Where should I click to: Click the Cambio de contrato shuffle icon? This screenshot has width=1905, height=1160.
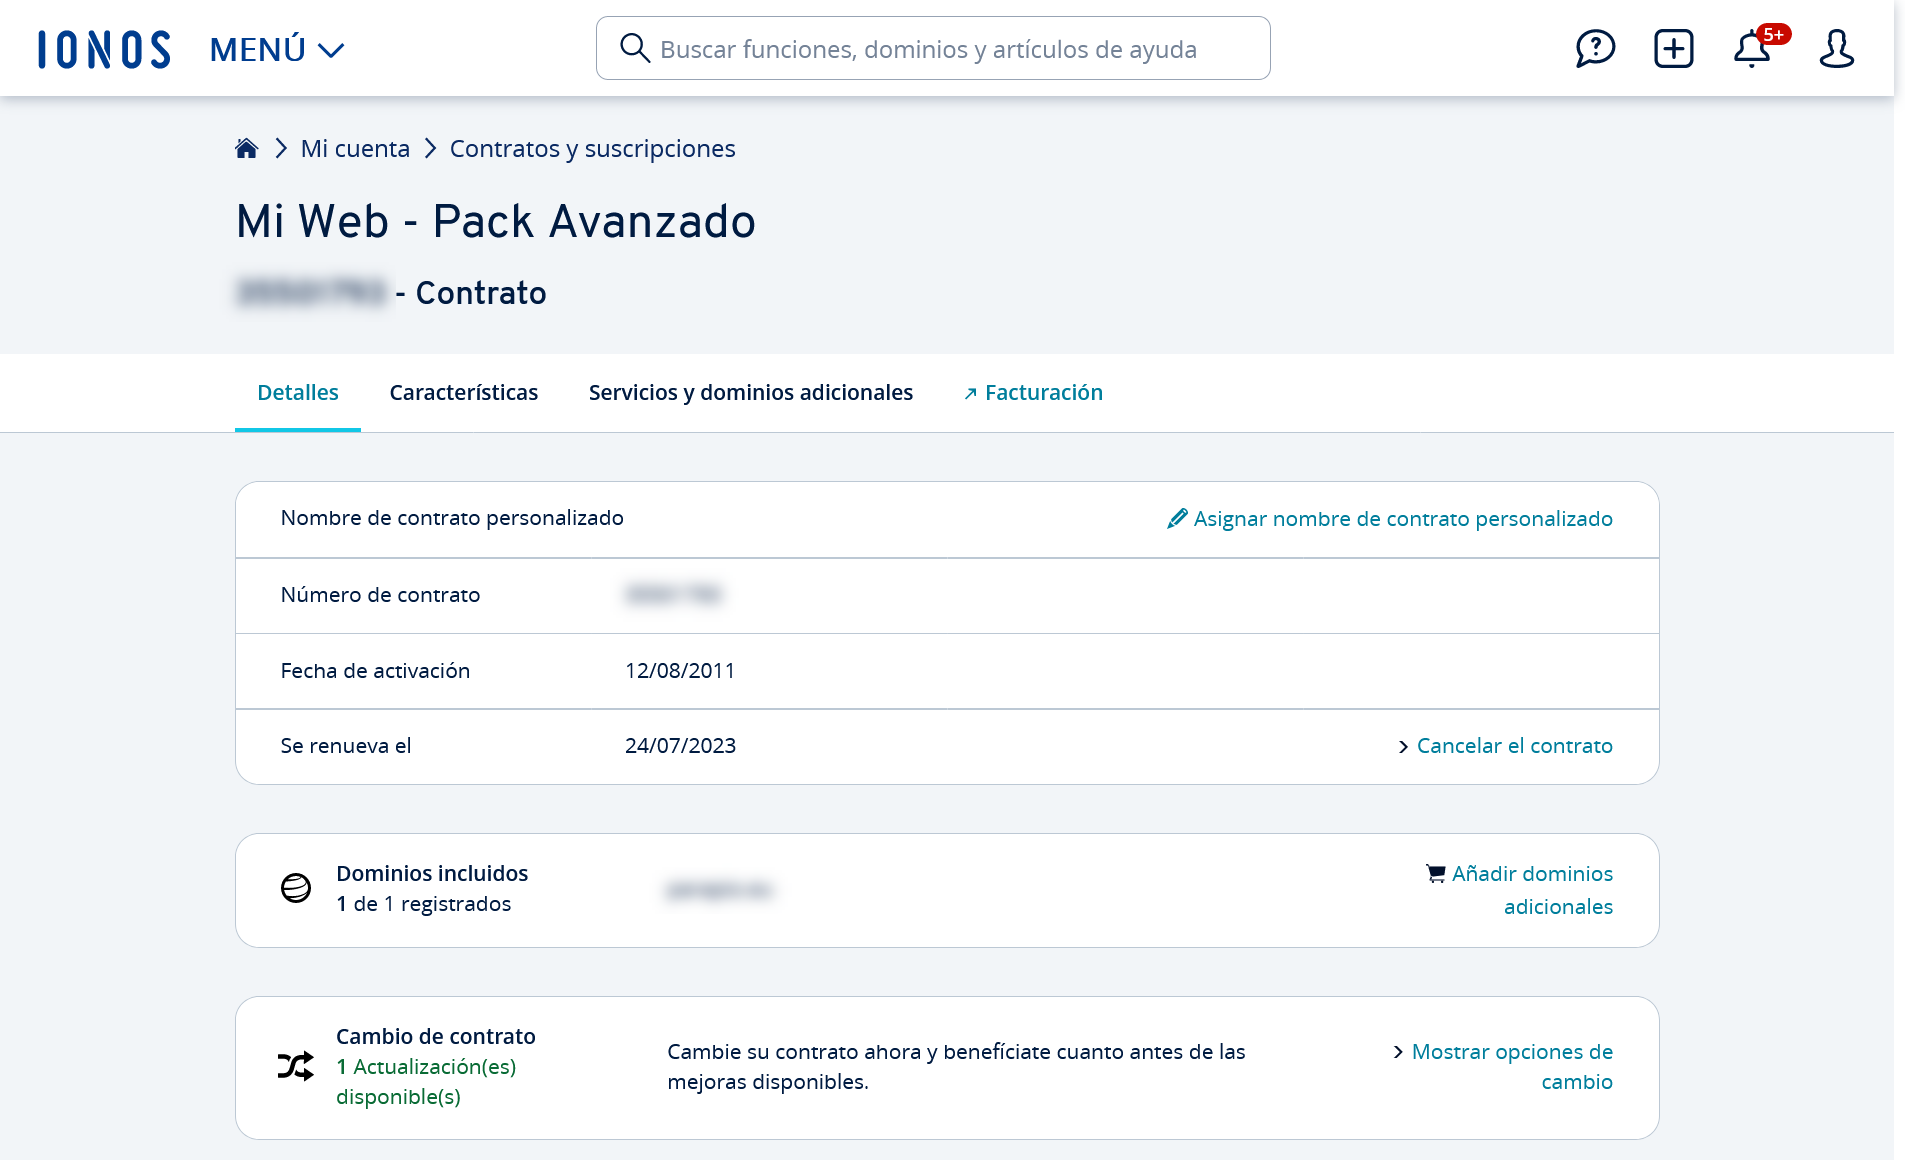click(x=296, y=1066)
